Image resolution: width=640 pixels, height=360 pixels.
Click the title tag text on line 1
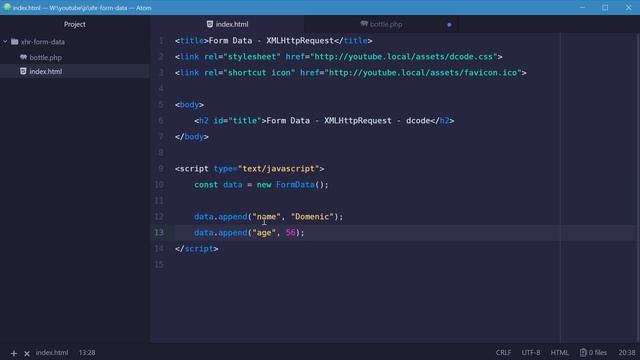click(x=271, y=41)
